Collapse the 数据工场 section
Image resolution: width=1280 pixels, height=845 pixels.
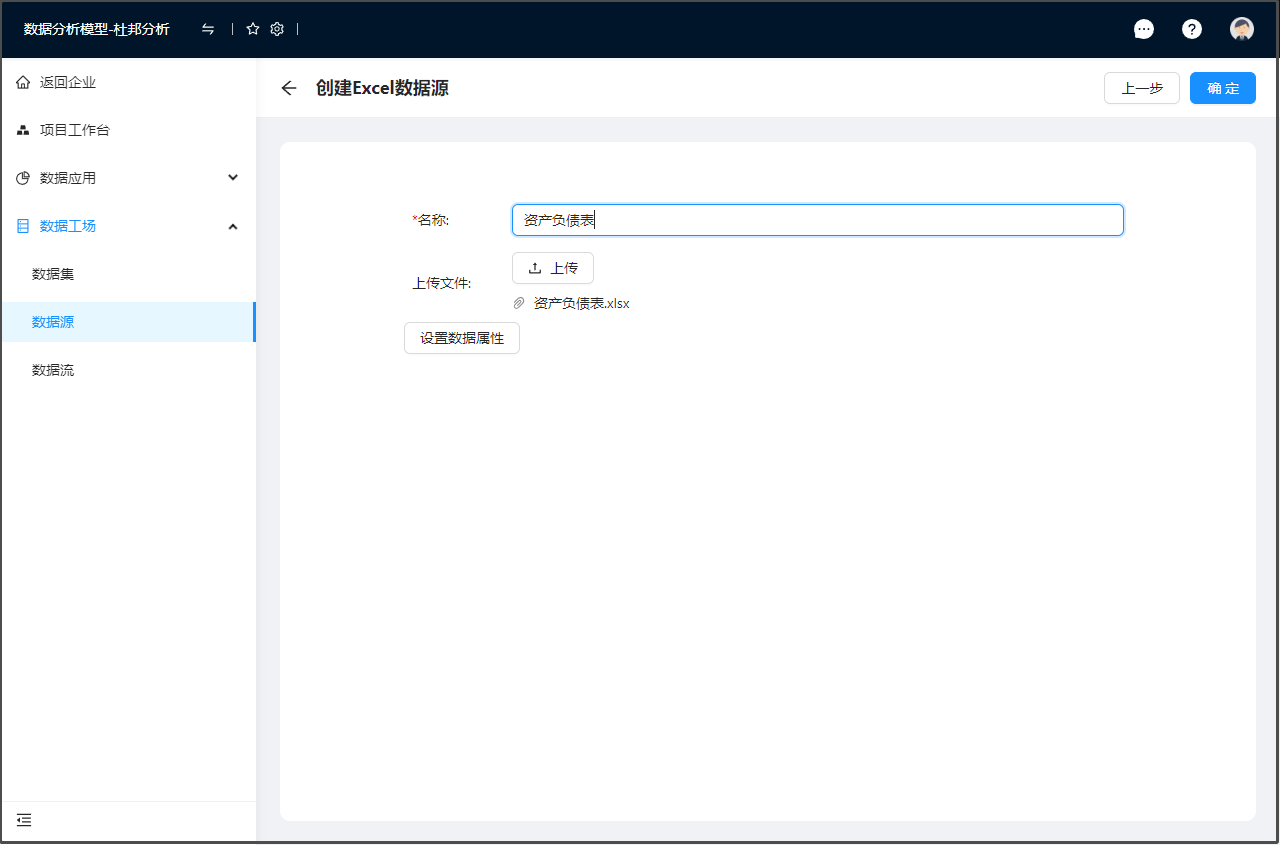tap(232, 226)
